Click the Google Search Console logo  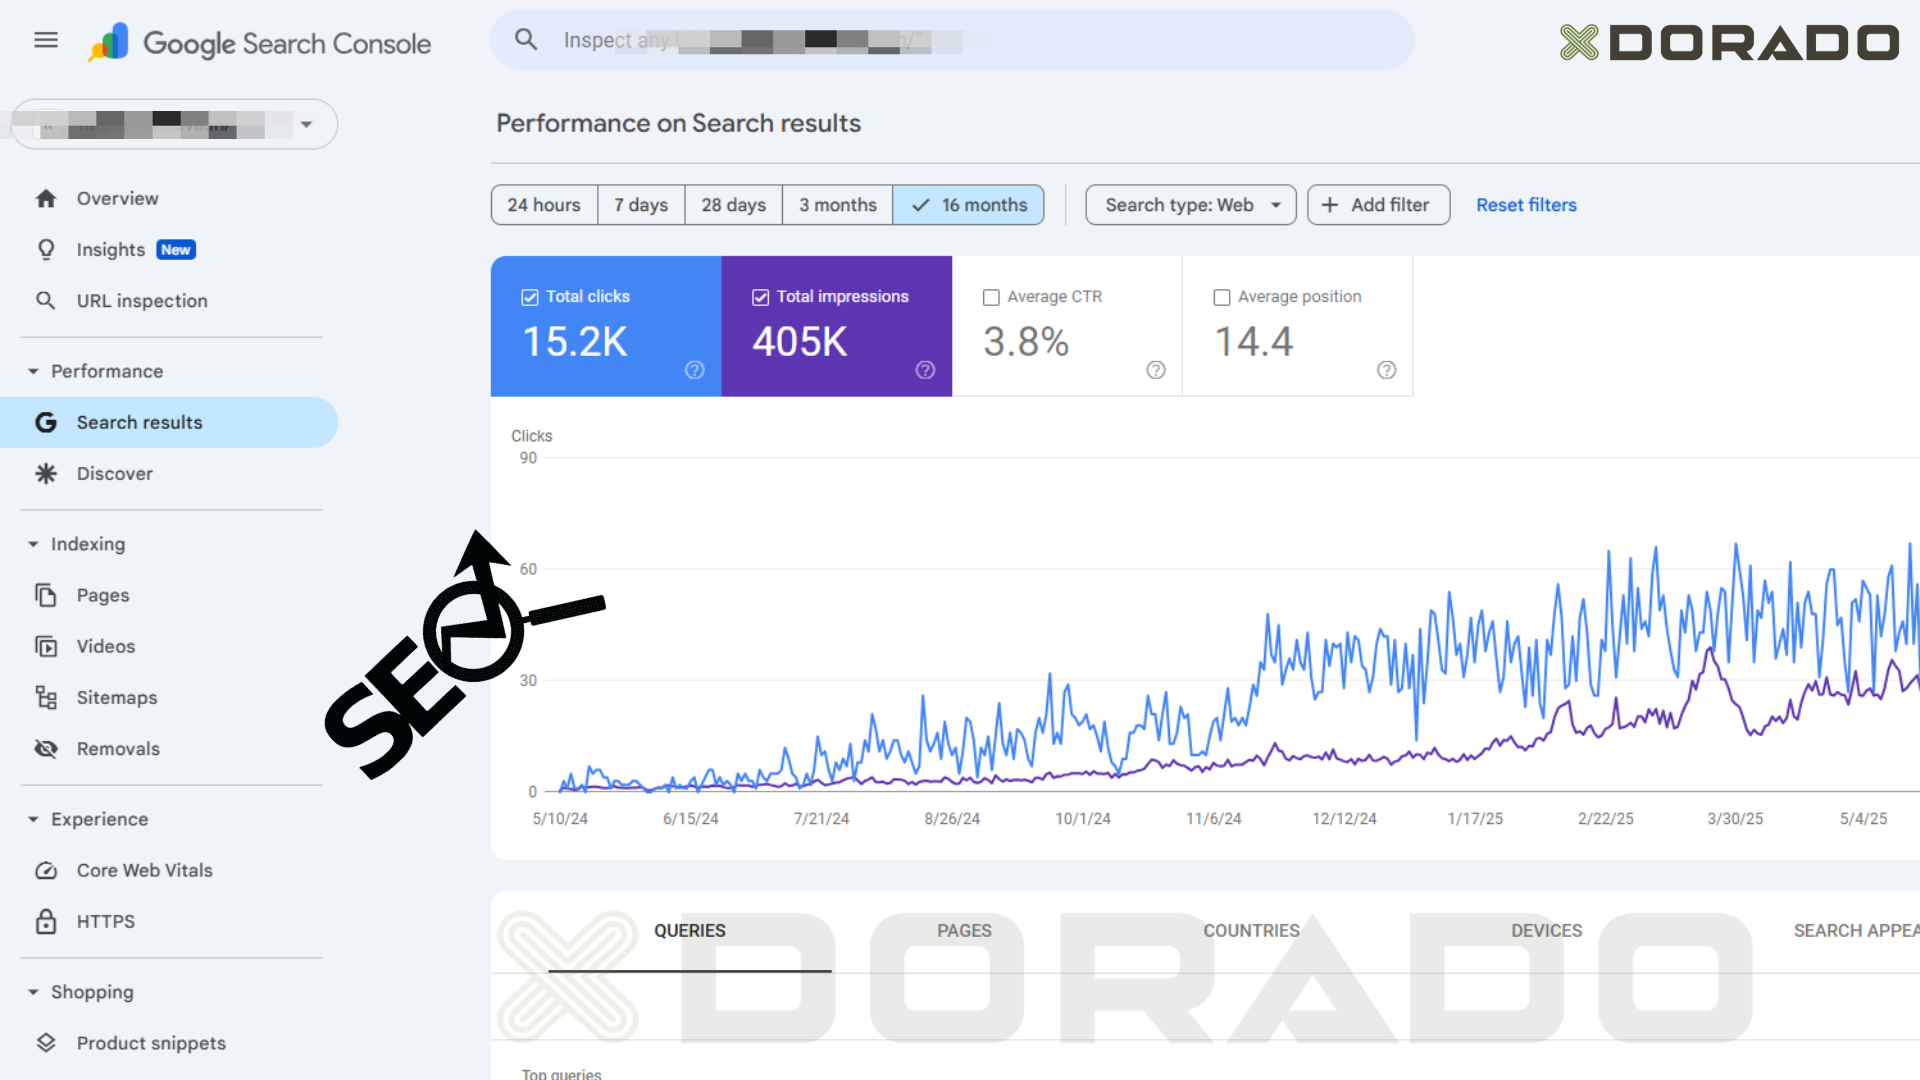click(x=259, y=43)
